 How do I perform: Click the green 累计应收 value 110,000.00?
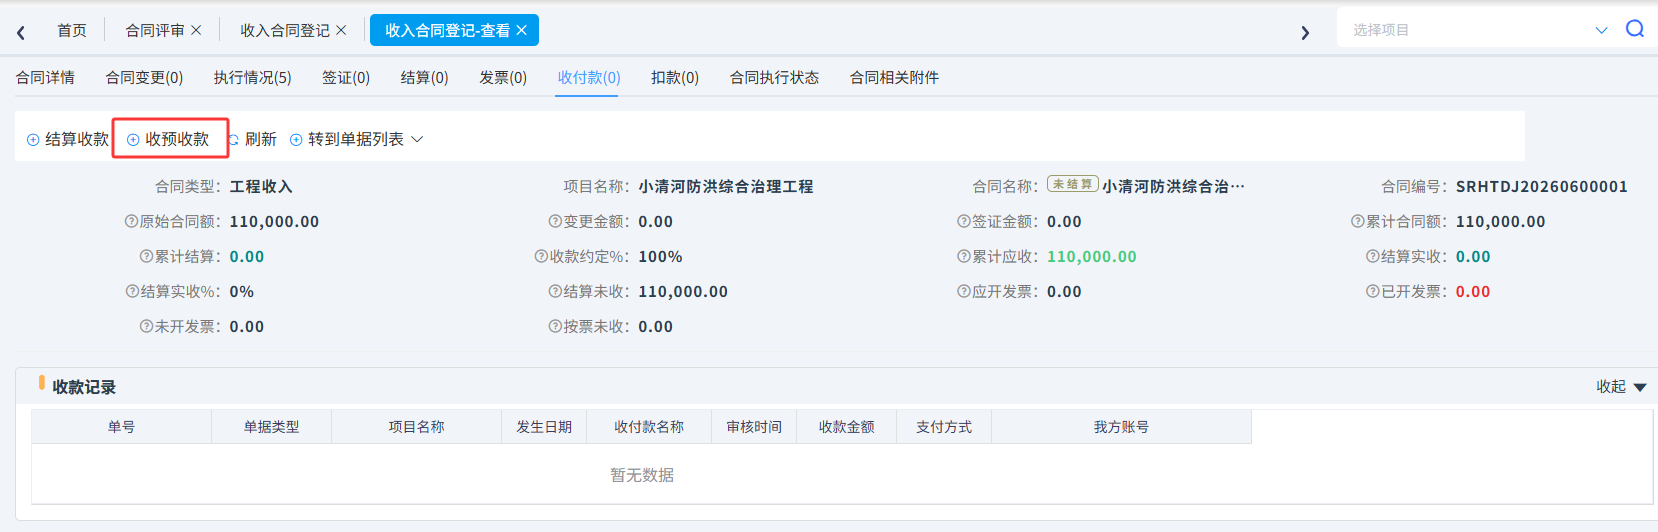(x=1092, y=256)
